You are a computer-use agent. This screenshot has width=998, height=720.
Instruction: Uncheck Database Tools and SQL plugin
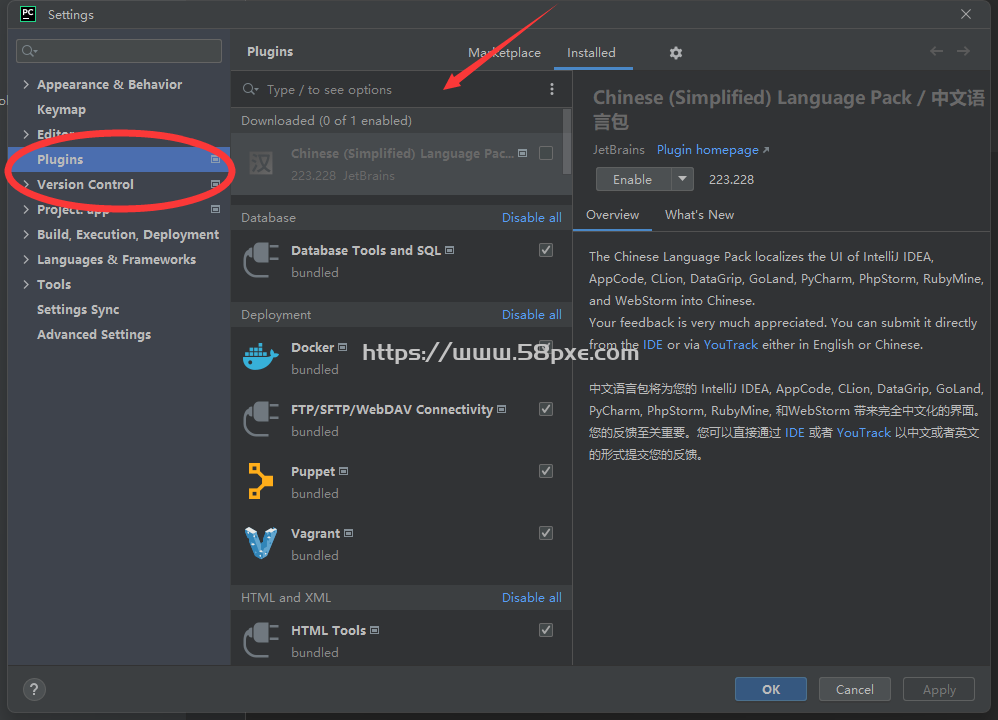[x=545, y=250]
